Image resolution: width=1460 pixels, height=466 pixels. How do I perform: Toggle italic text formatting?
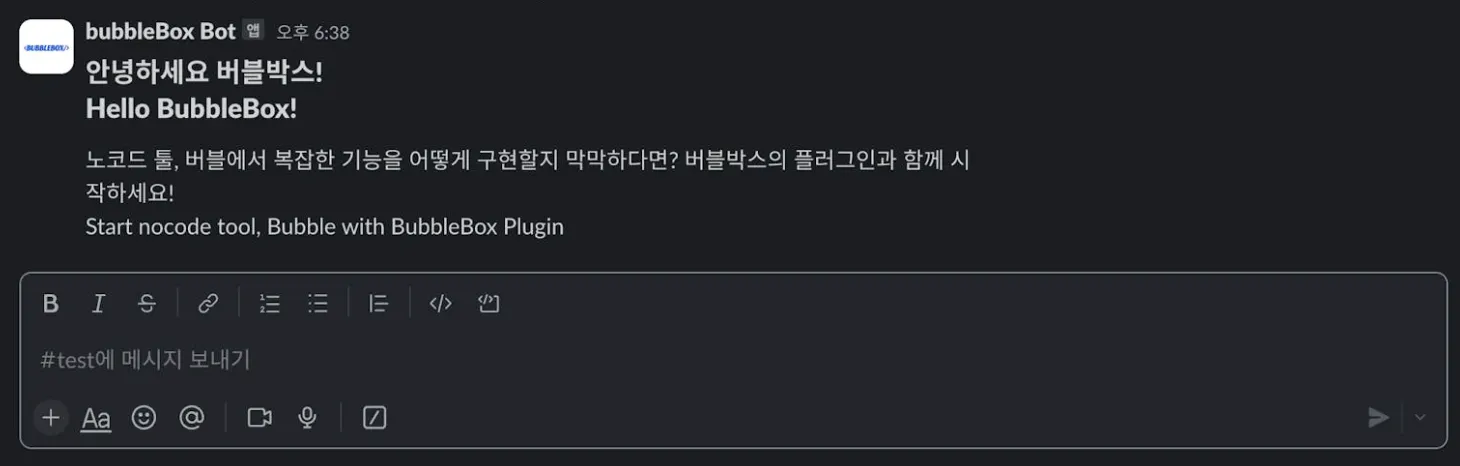point(98,304)
